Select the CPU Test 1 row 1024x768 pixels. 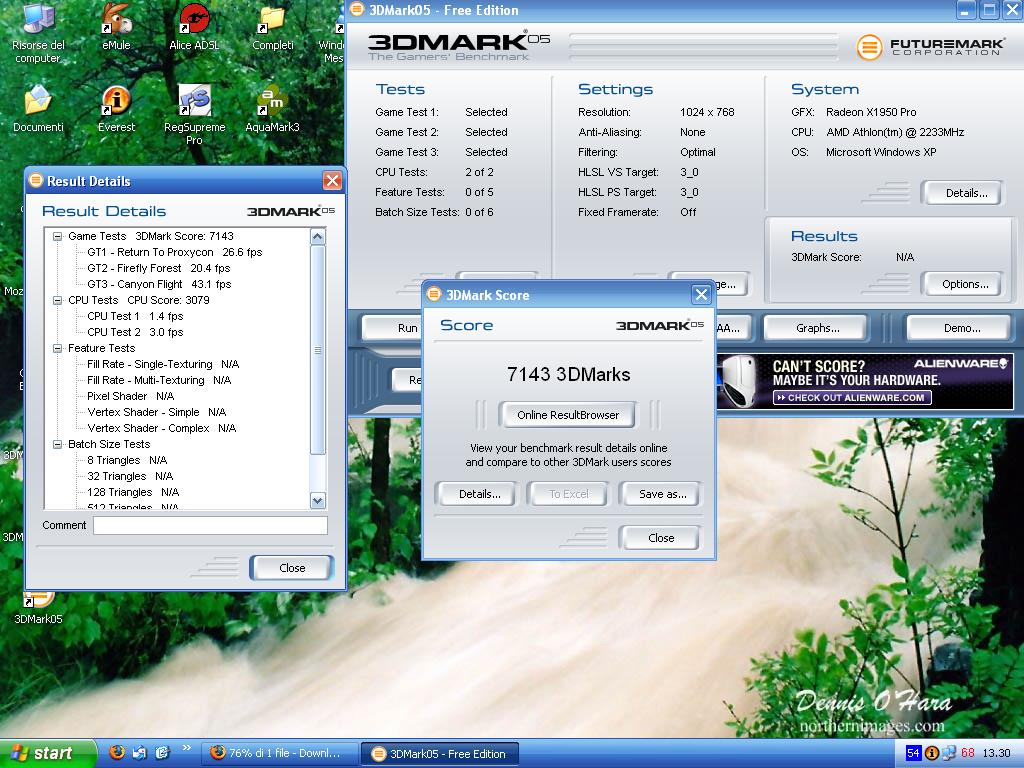135,316
